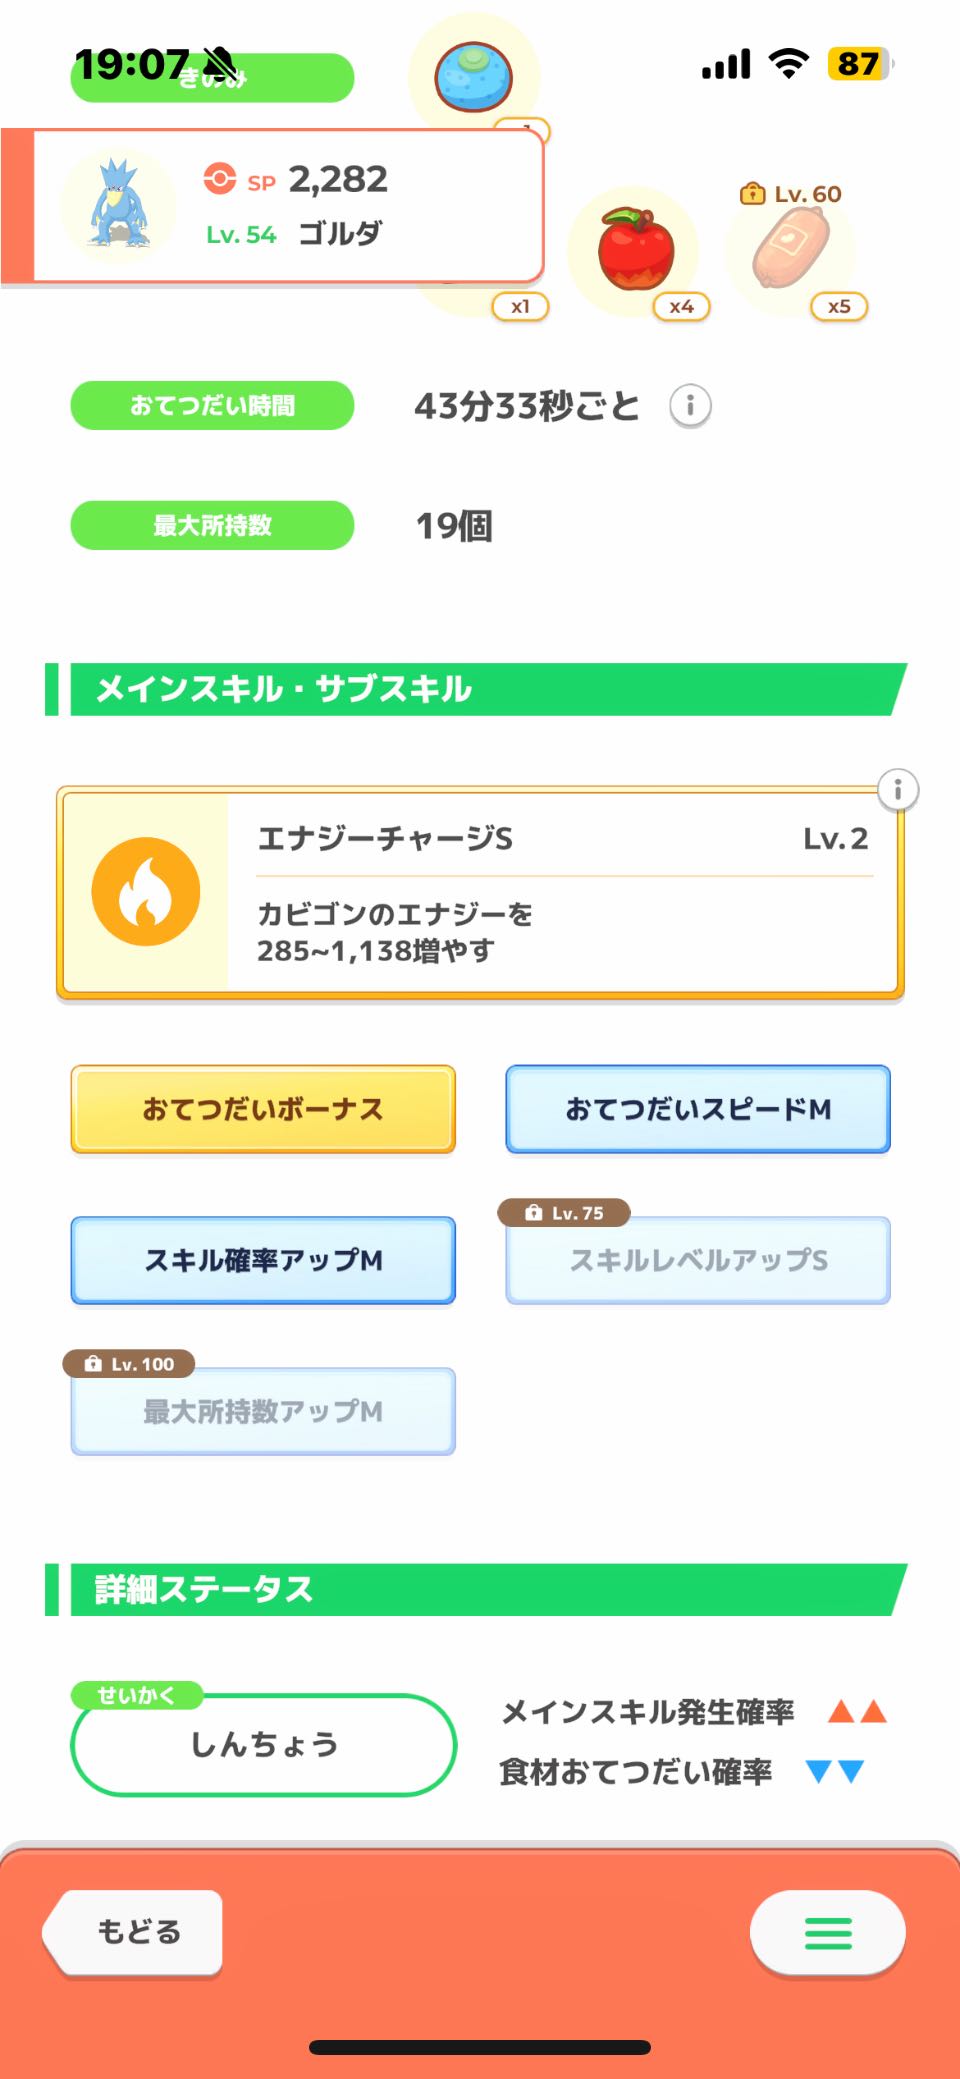Tap the locked Lv. 60 sausage ingredient
Screen dimensions: 960x2079
click(x=790, y=250)
